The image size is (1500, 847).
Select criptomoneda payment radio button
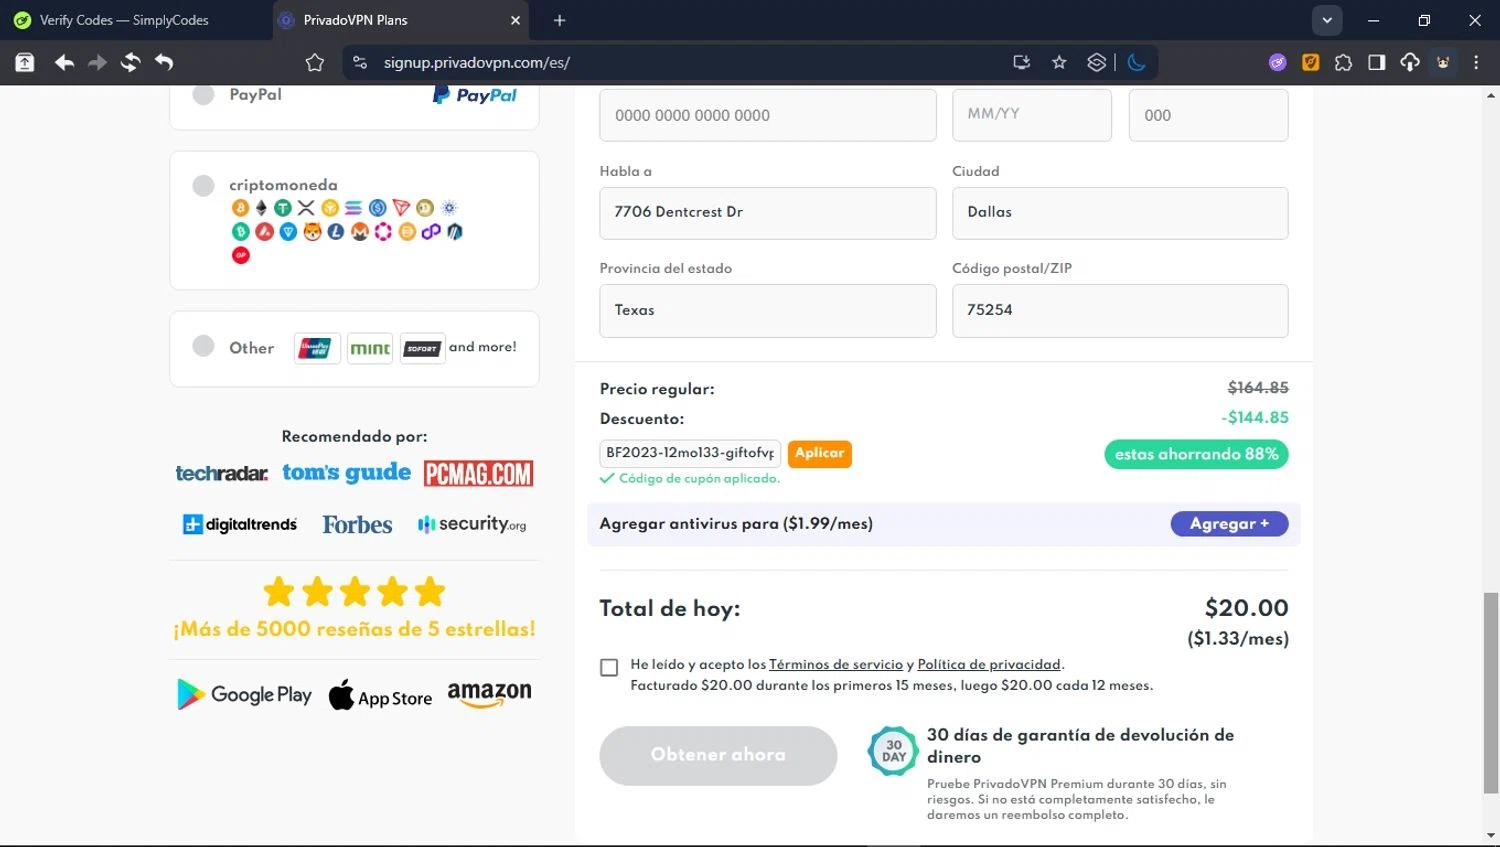(203, 186)
